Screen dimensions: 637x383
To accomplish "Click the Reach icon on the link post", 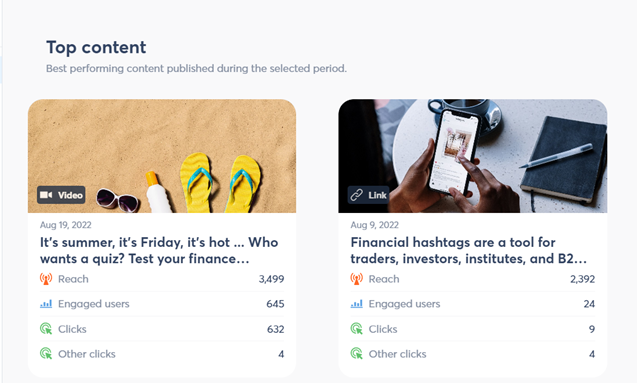I will [356, 279].
